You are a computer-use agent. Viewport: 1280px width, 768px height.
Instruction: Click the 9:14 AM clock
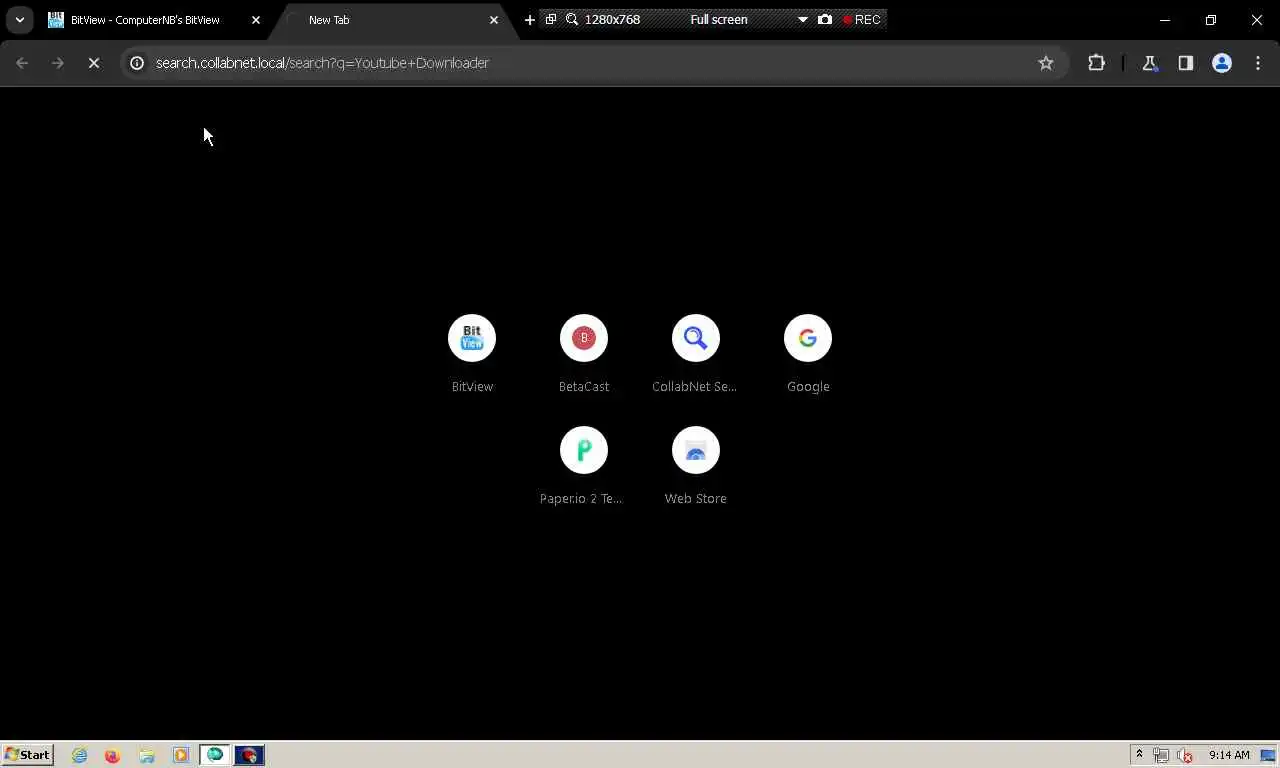click(1229, 755)
